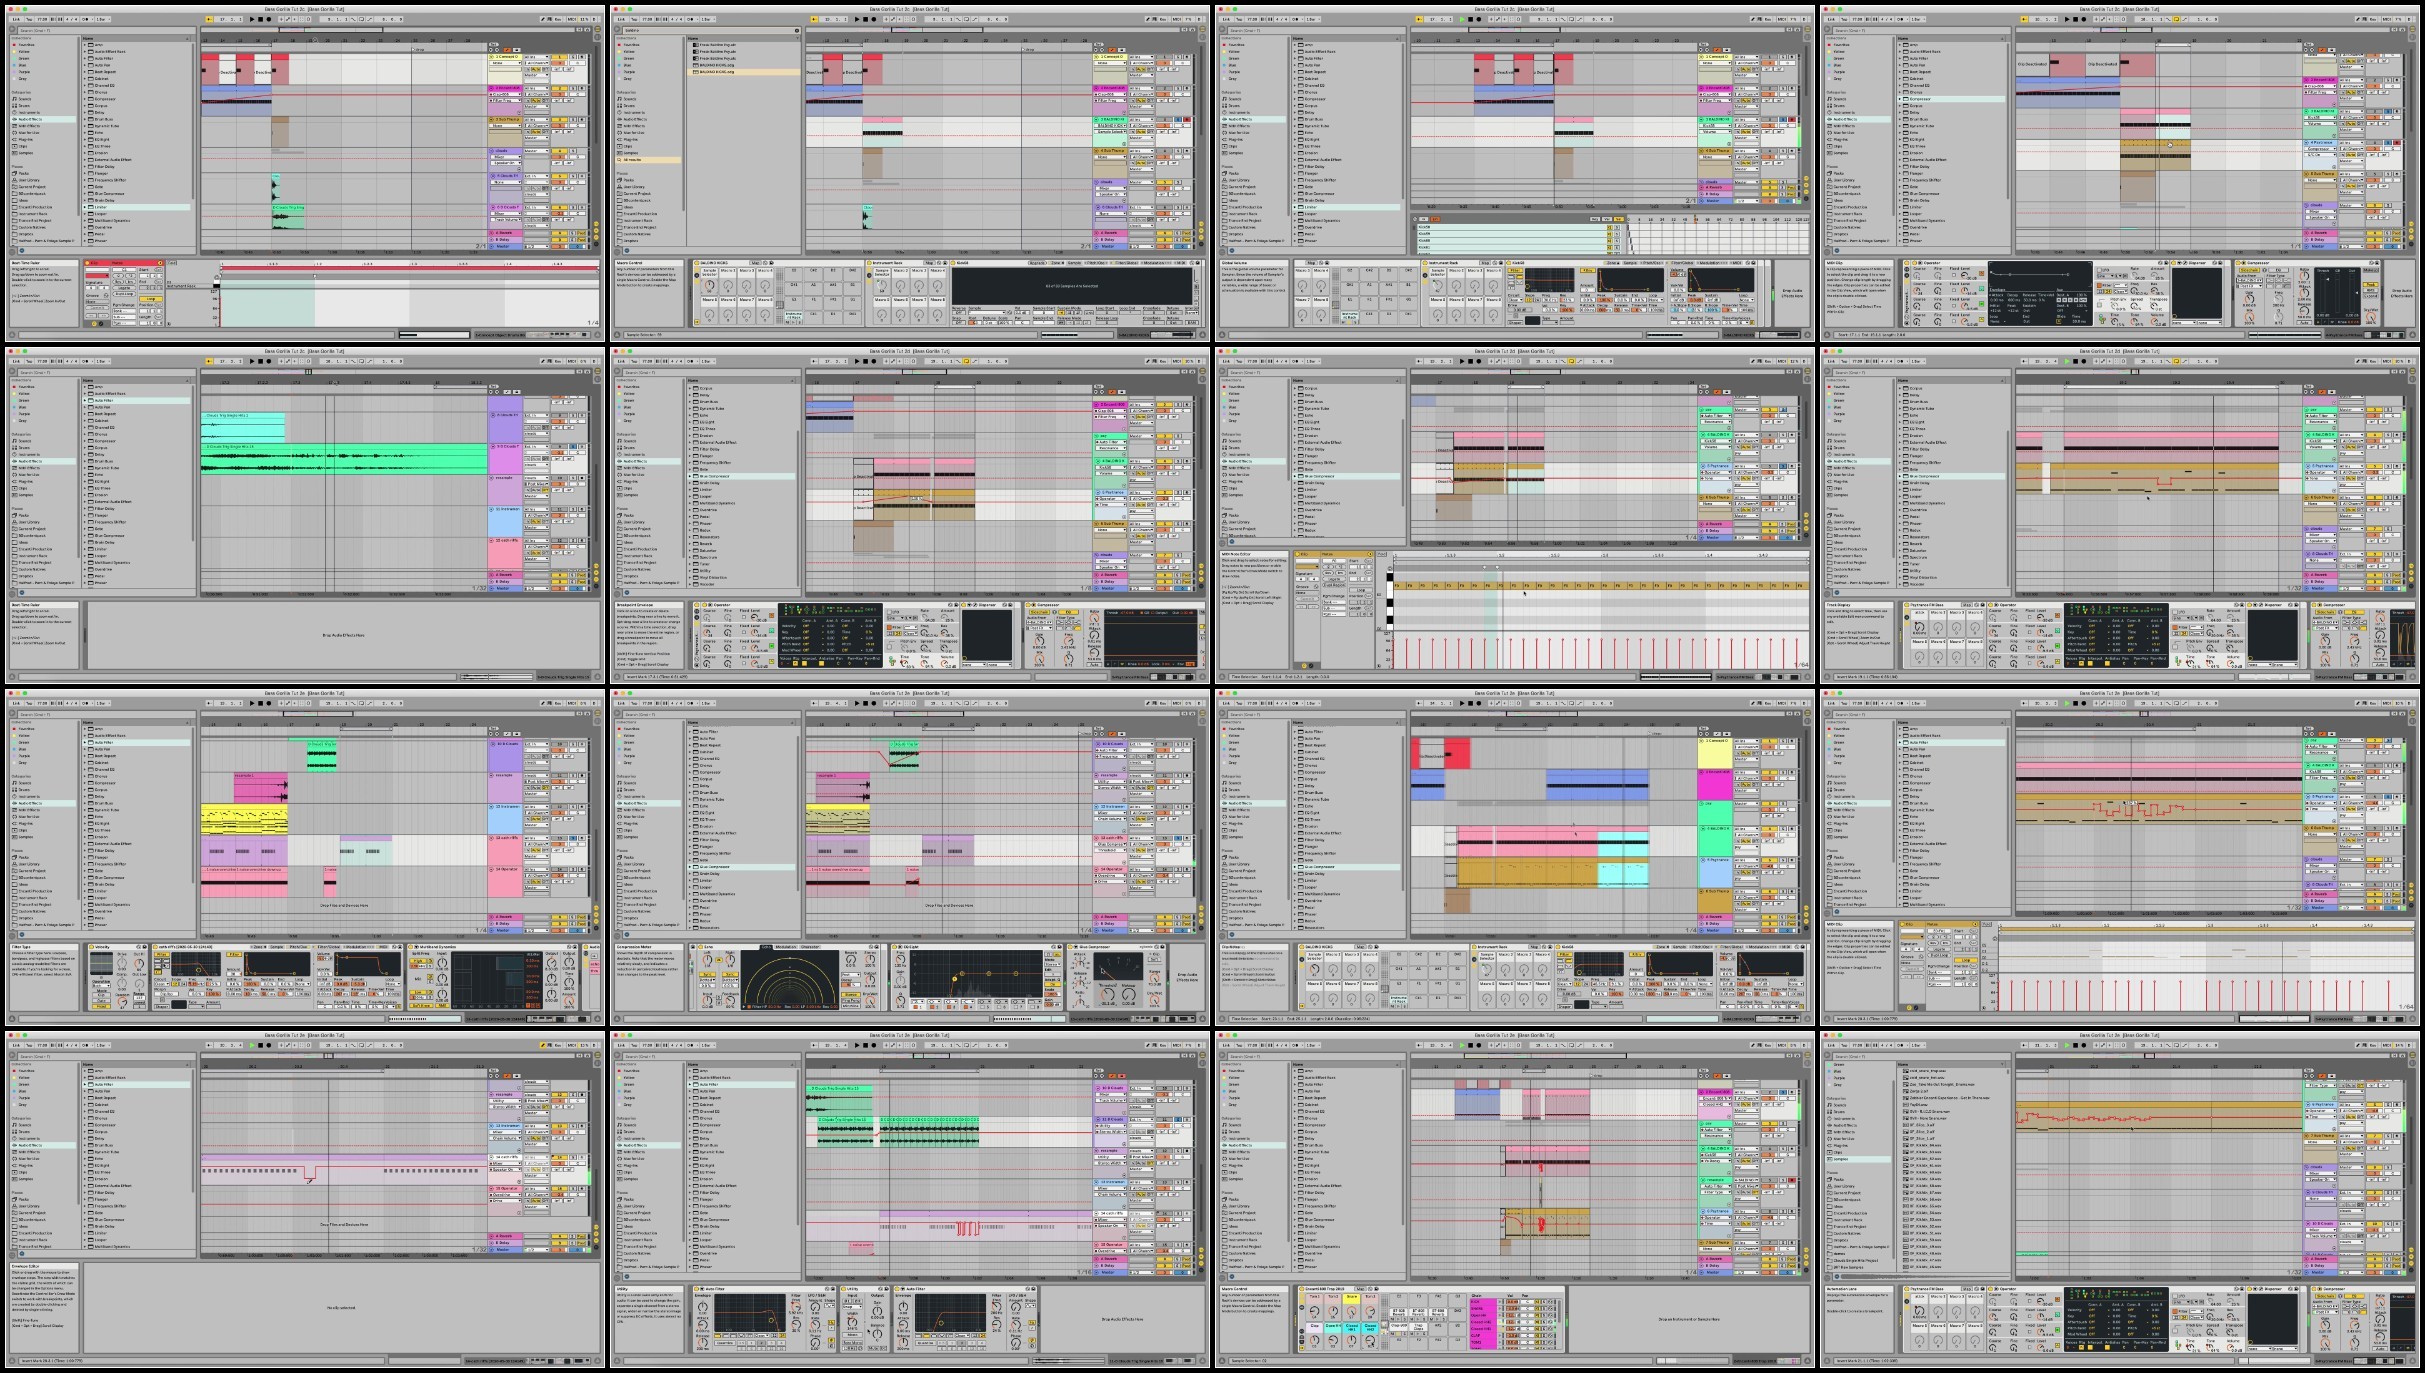Turn off EQ Eight device activator
This screenshot has width=2425, height=1373.
(x=894, y=947)
